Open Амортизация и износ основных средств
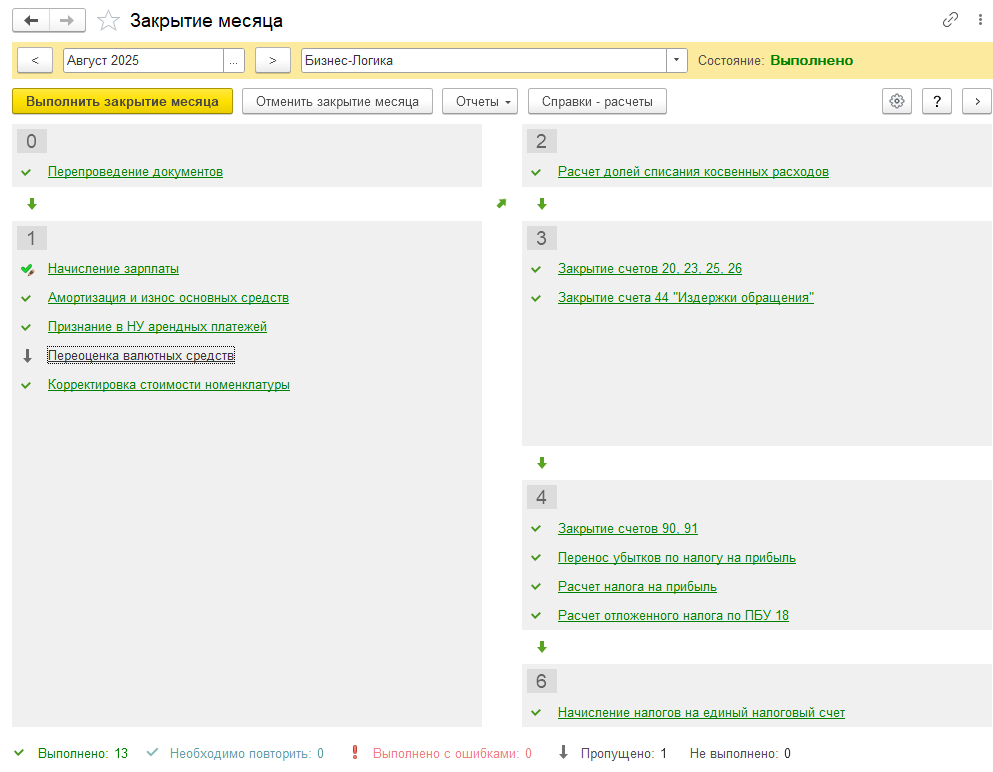Viewport: 993px width, 772px height. point(168,298)
